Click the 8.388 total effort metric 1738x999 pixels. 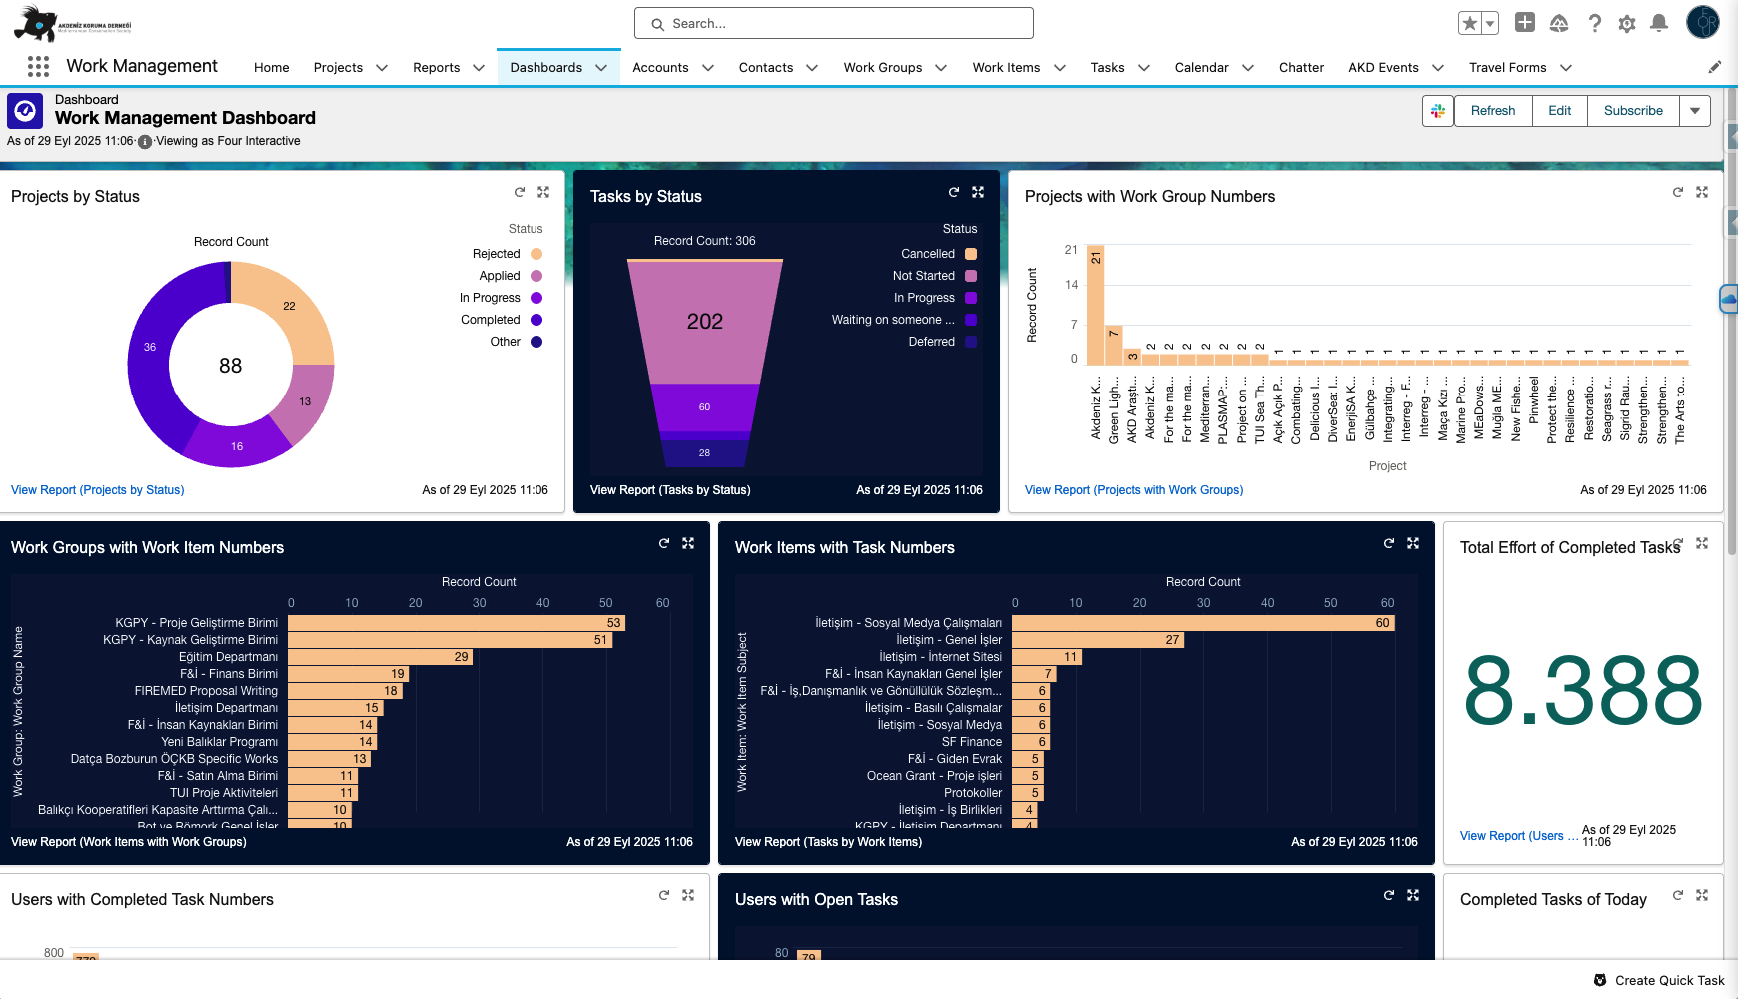point(1583,691)
